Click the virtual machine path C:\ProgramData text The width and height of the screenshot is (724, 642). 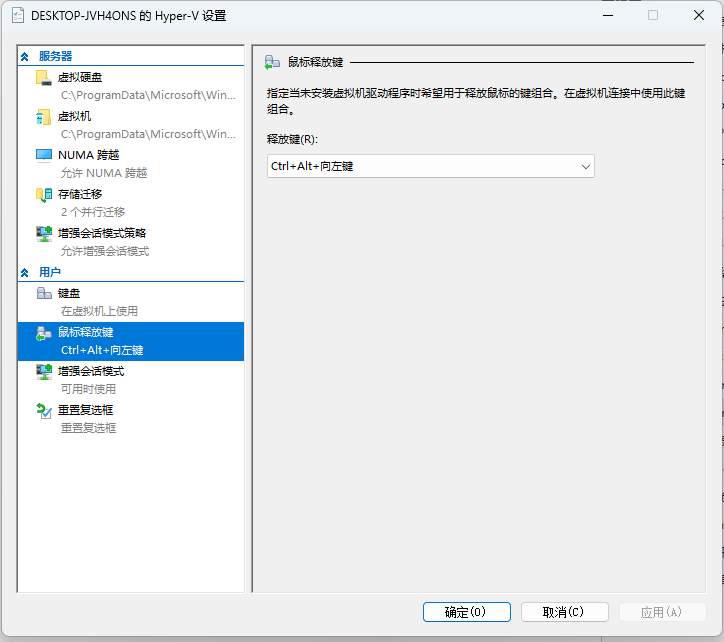tap(148, 134)
